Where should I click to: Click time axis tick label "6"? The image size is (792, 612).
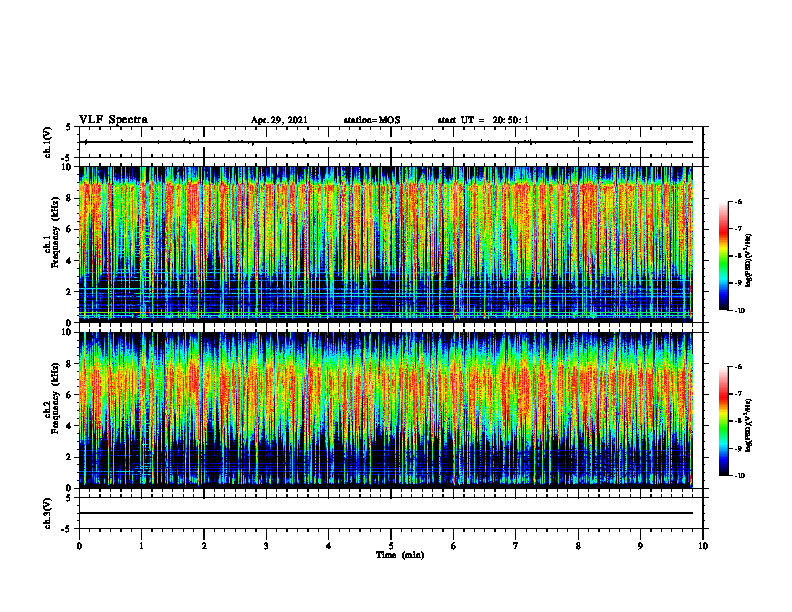454,546
